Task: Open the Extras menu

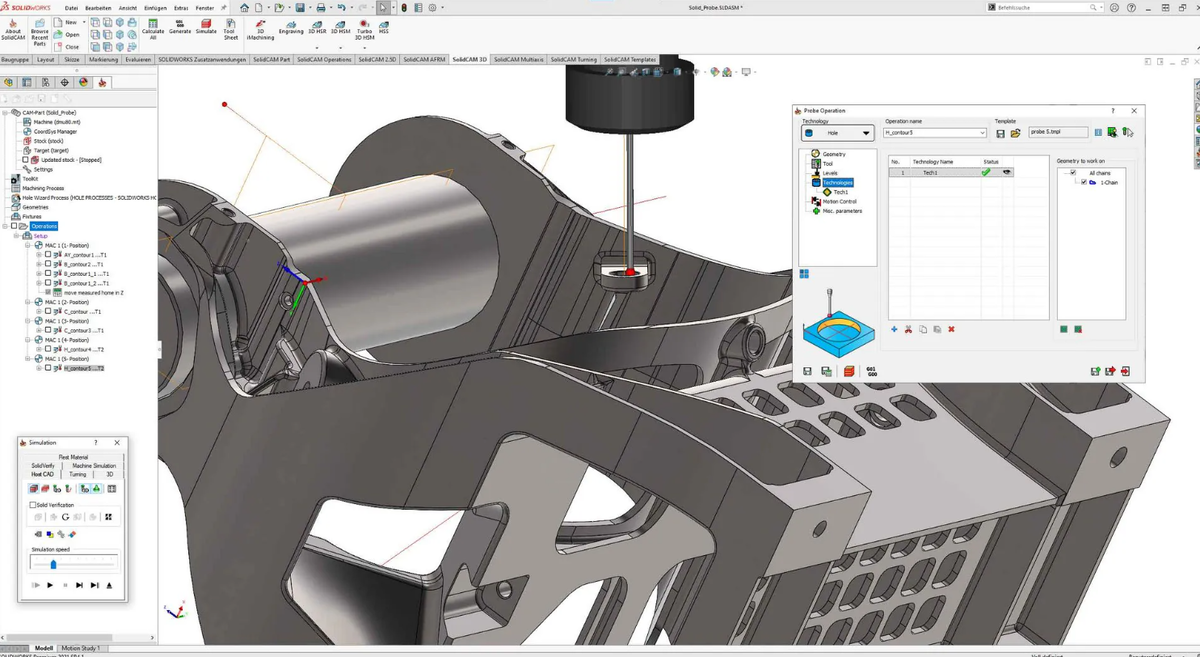Action: click(181, 7)
